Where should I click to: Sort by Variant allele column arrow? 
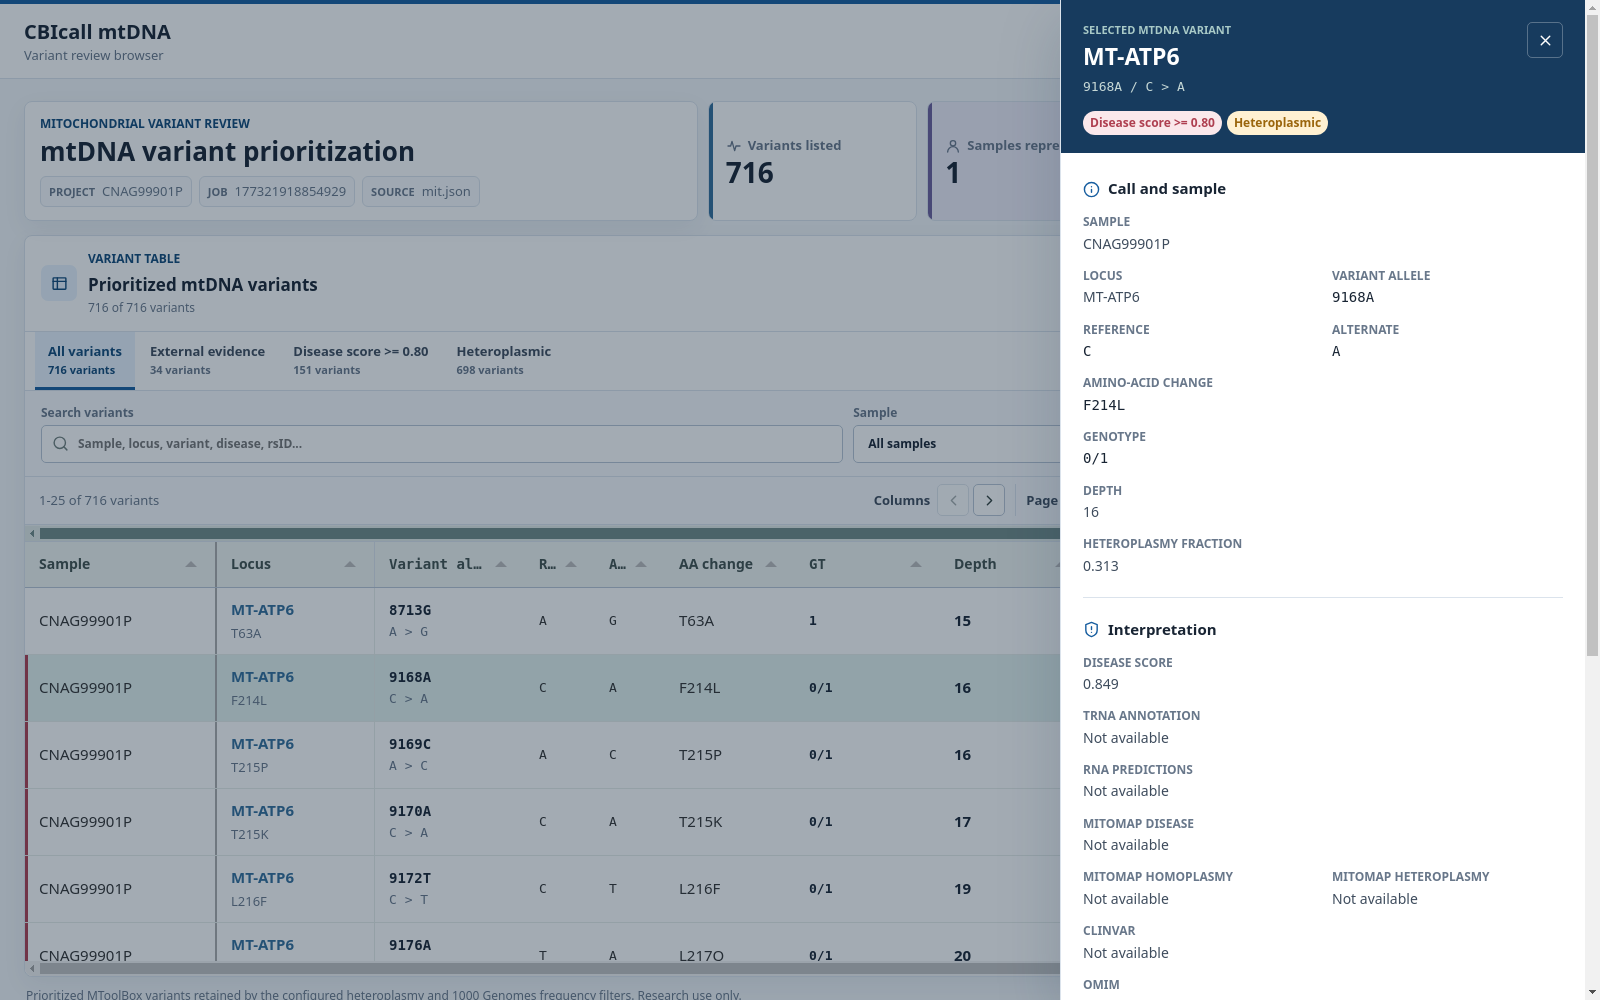[x=501, y=564]
